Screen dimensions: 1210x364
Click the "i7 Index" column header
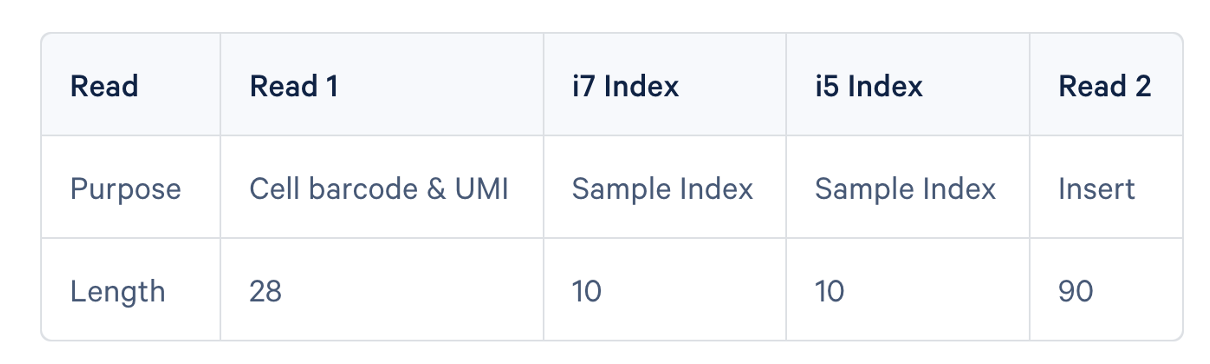coord(665,85)
